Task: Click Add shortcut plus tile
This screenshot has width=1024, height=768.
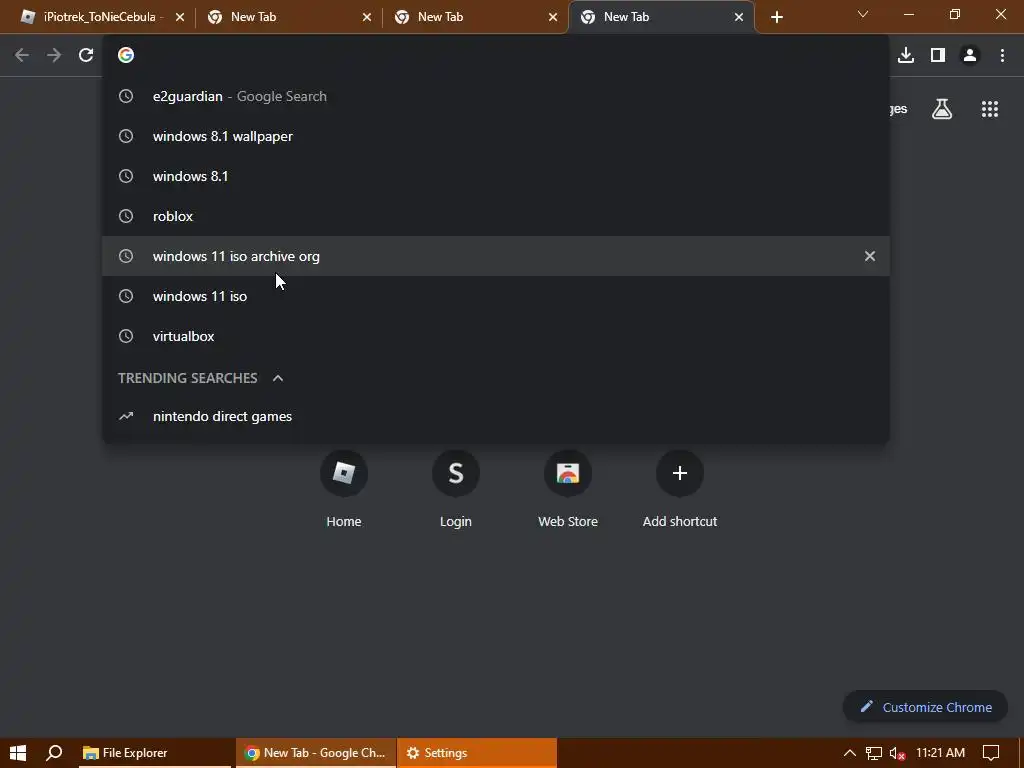Action: coord(680,490)
